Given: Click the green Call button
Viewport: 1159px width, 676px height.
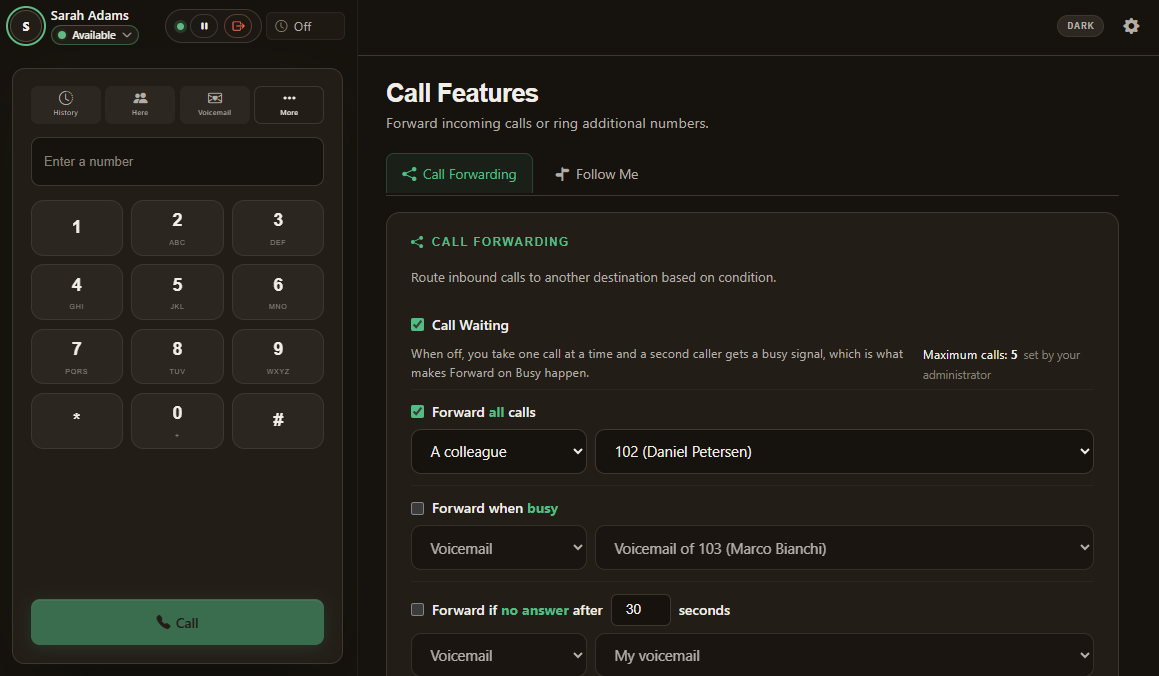Looking at the screenshot, I should [x=177, y=622].
